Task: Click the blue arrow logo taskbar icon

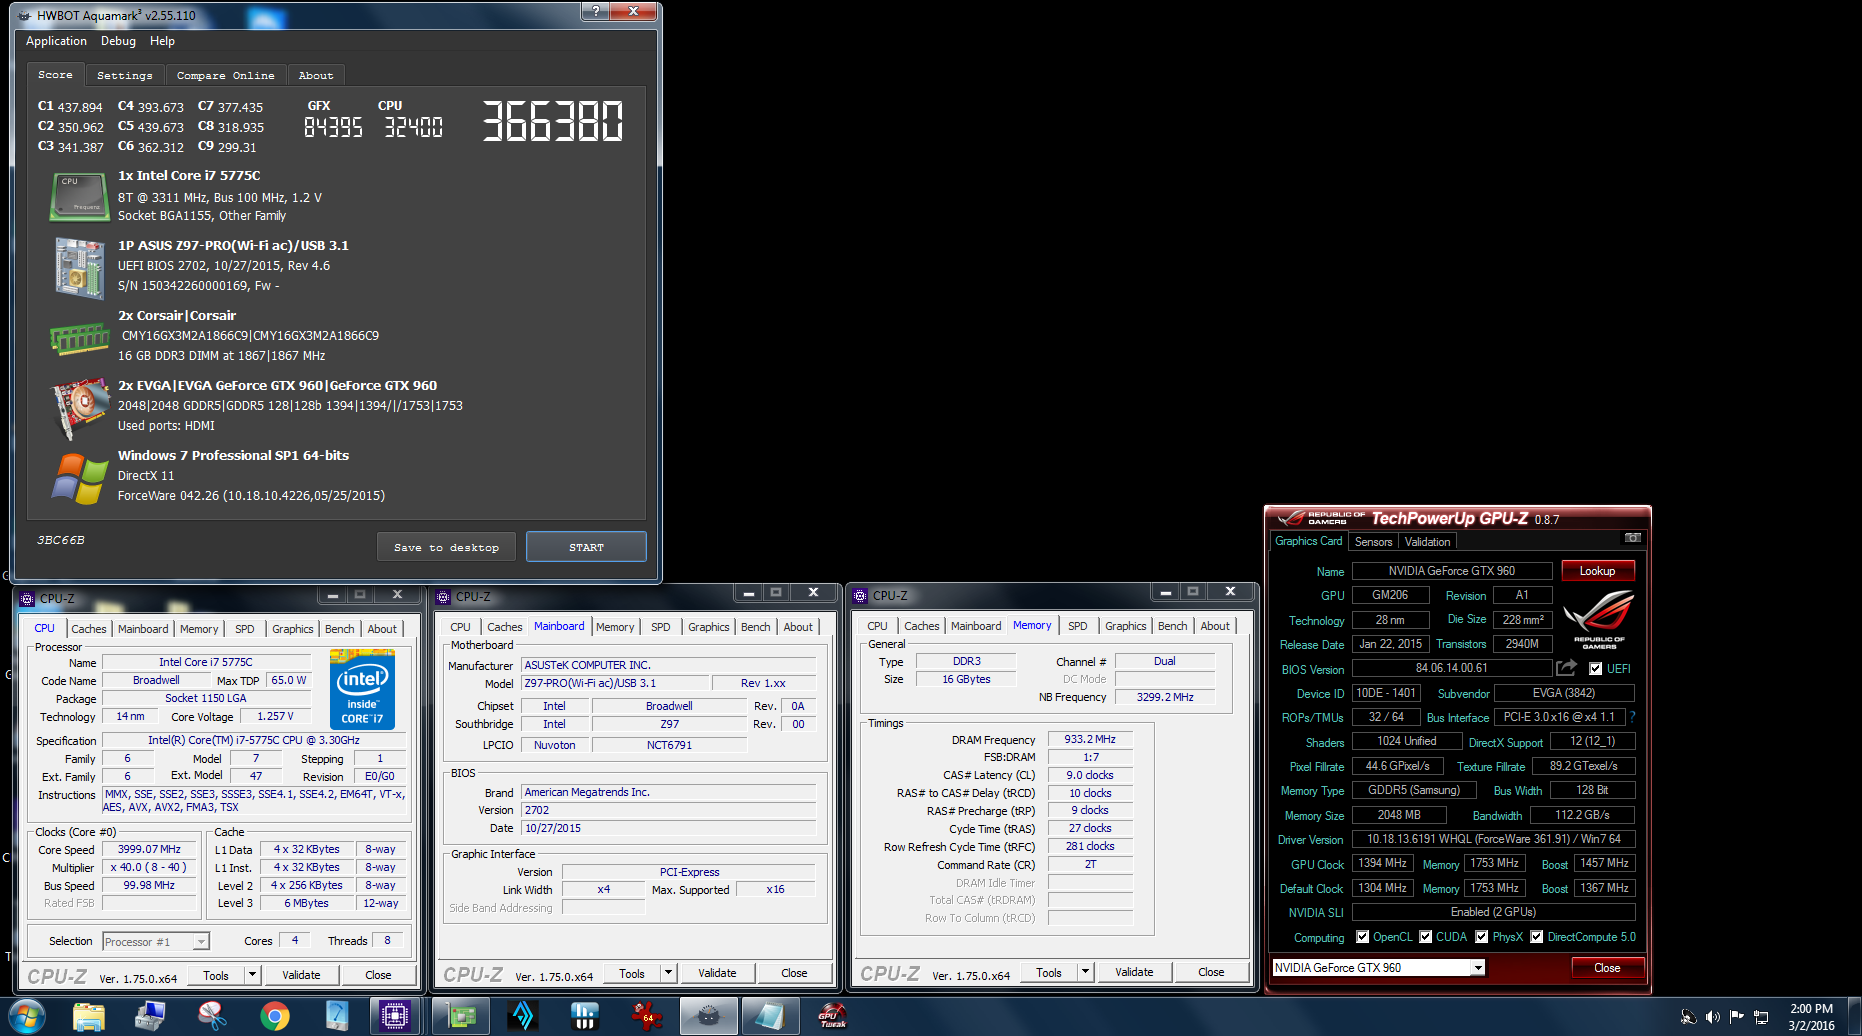Action: pyautogui.click(x=522, y=1016)
